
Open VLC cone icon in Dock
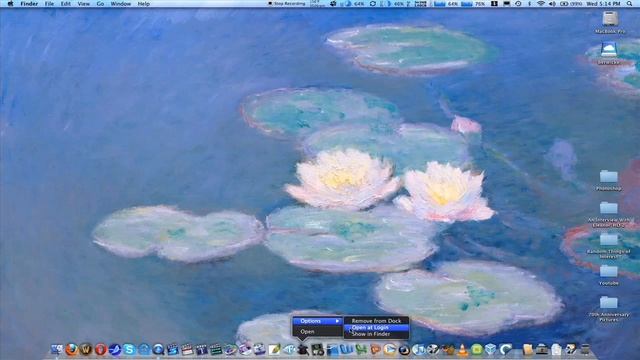(462, 349)
